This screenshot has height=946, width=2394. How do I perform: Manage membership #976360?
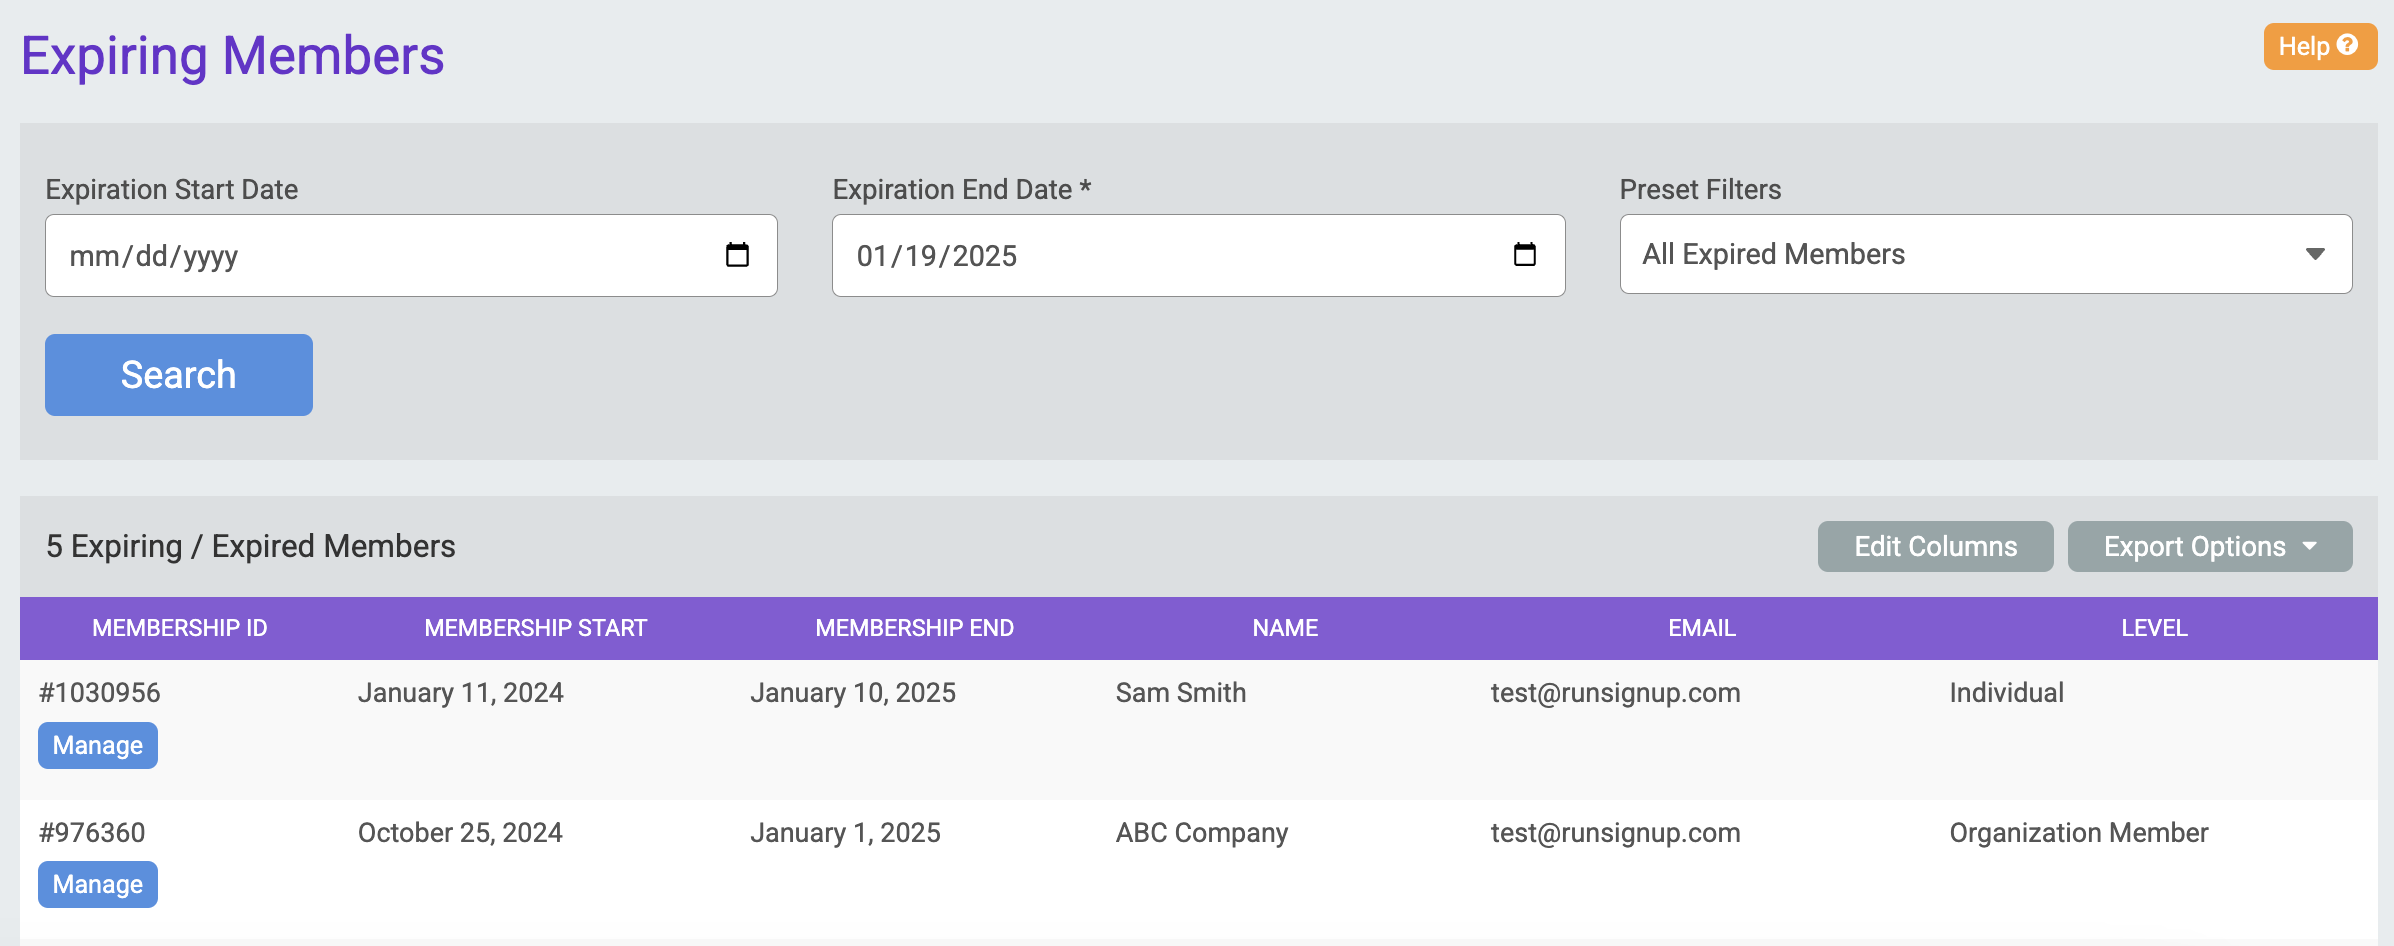(x=98, y=884)
